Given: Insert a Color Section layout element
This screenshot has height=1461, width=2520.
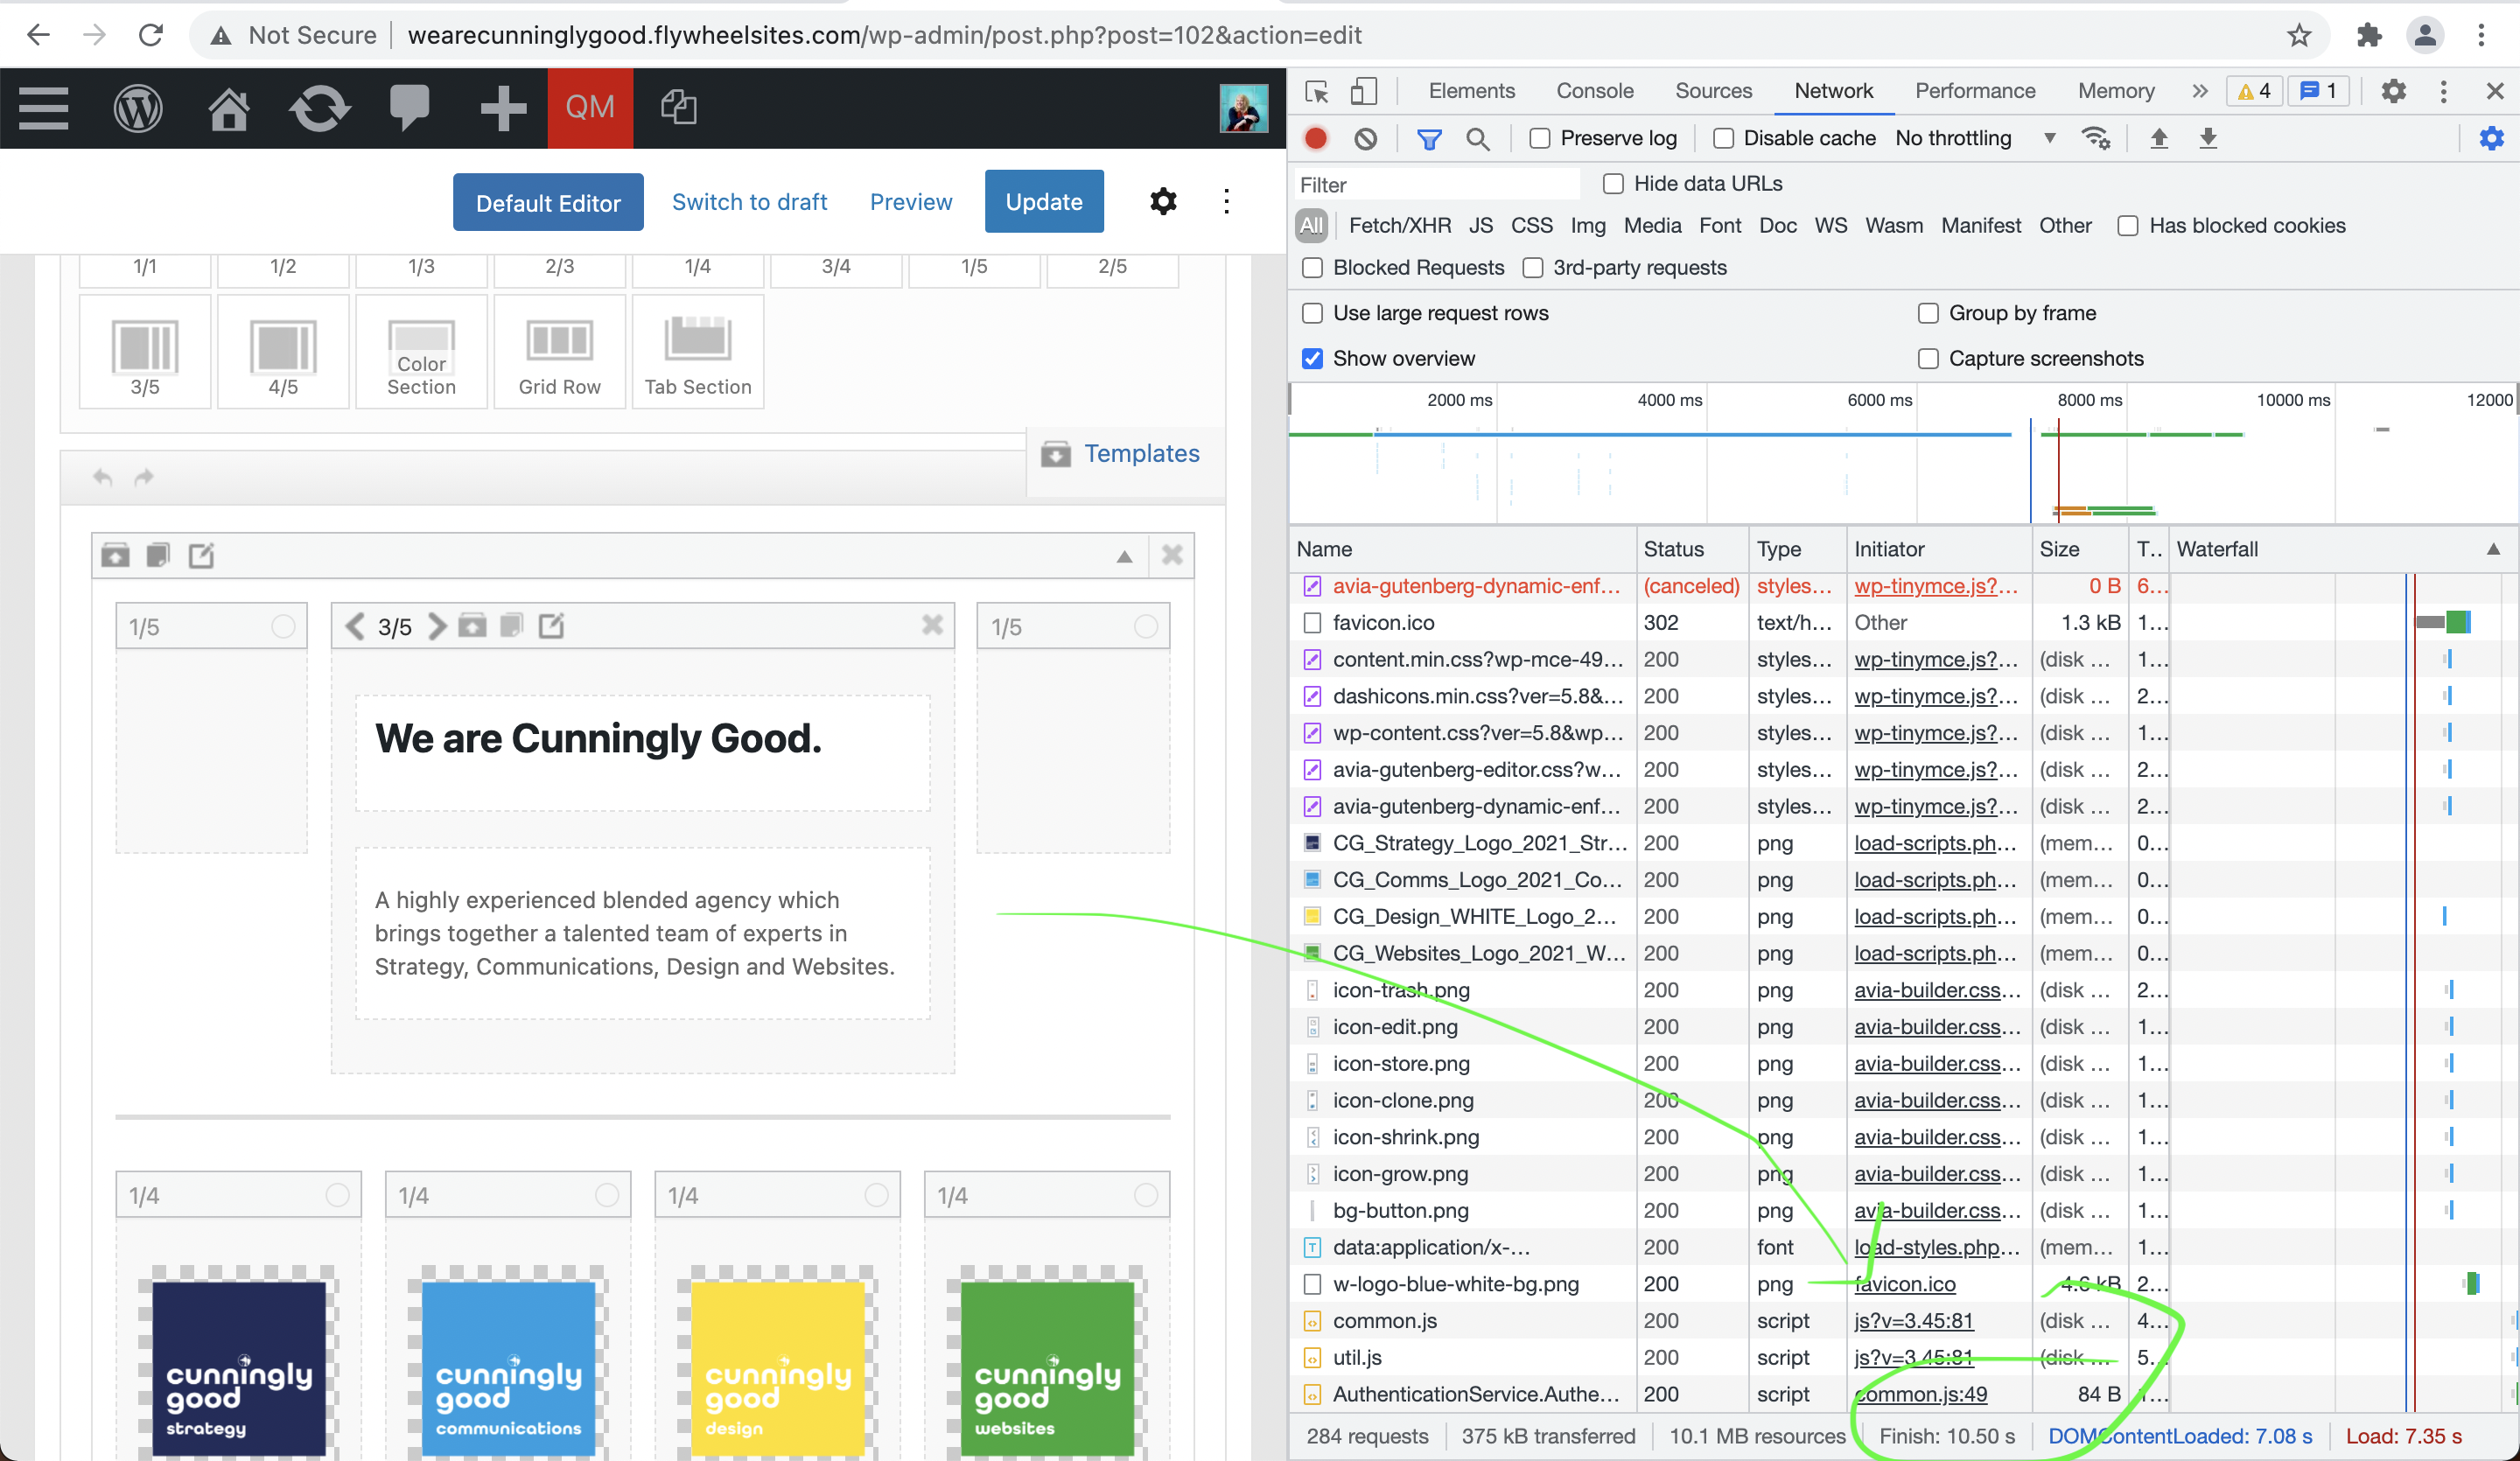Looking at the screenshot, I should point(421,352).
